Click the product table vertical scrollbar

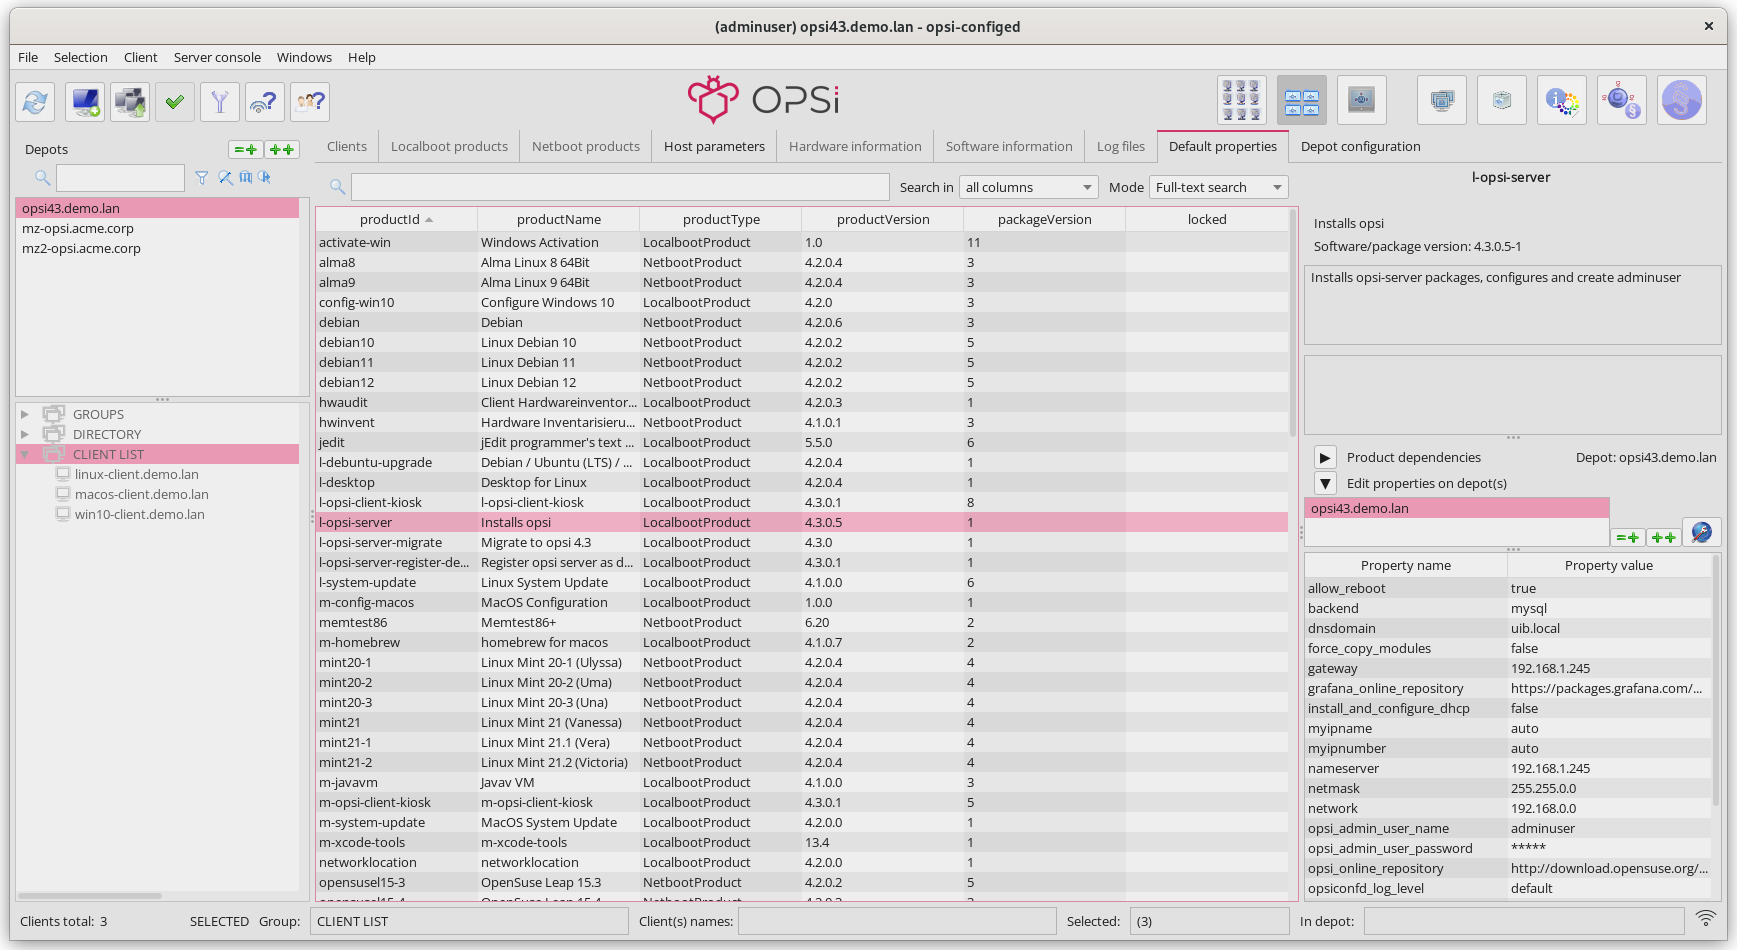click(1294, 322)
